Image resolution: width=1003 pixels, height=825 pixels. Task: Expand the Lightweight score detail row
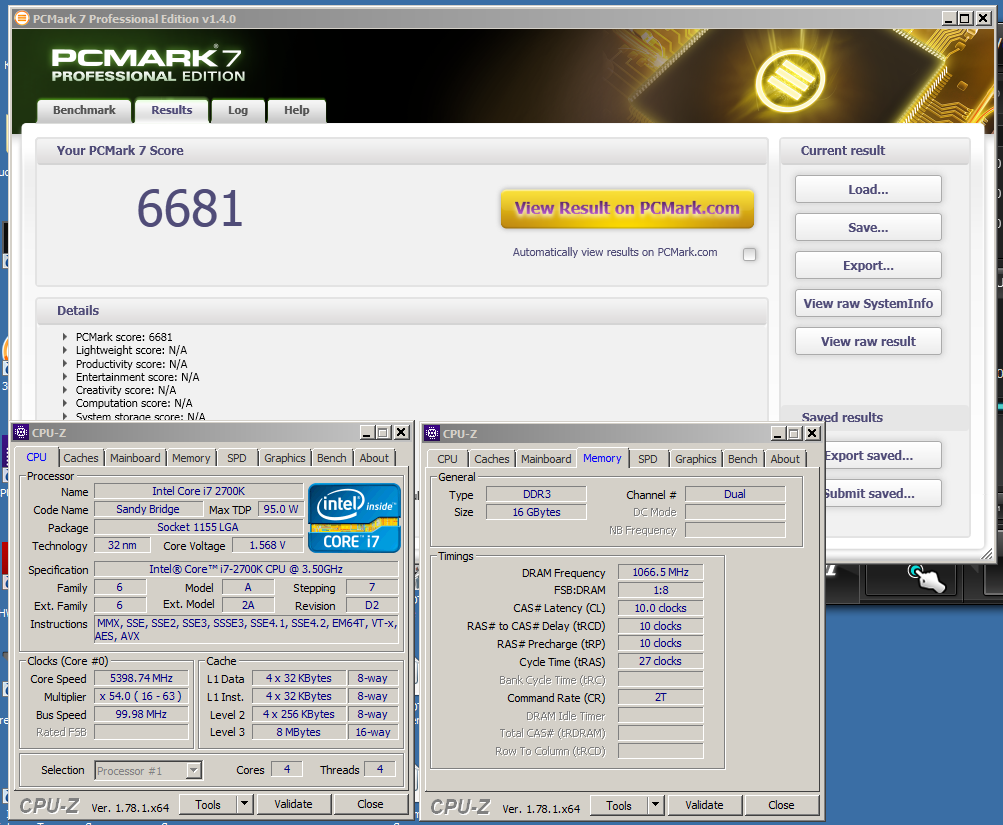tap(65, 350)
